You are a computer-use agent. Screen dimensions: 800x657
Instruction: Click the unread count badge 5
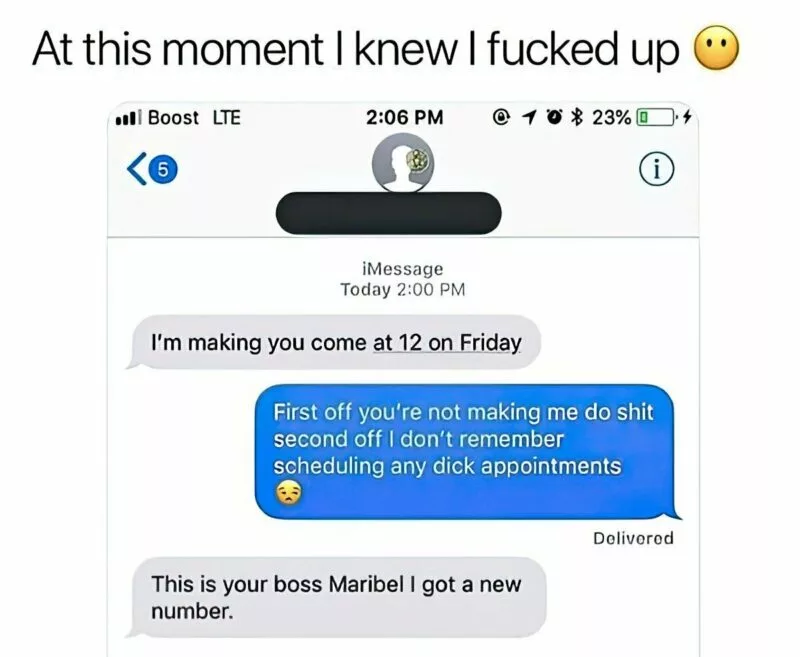[164, 169]
